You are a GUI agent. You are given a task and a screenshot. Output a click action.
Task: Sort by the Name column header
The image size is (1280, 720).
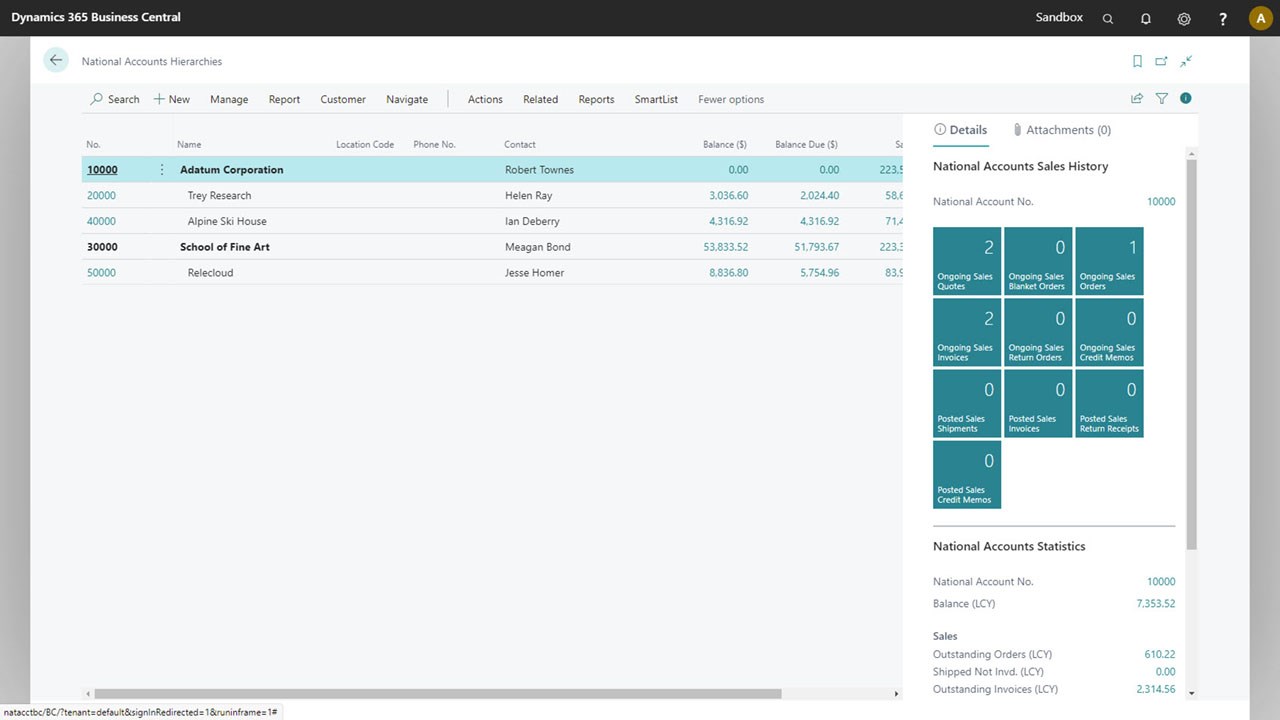[x=189, y=145]
